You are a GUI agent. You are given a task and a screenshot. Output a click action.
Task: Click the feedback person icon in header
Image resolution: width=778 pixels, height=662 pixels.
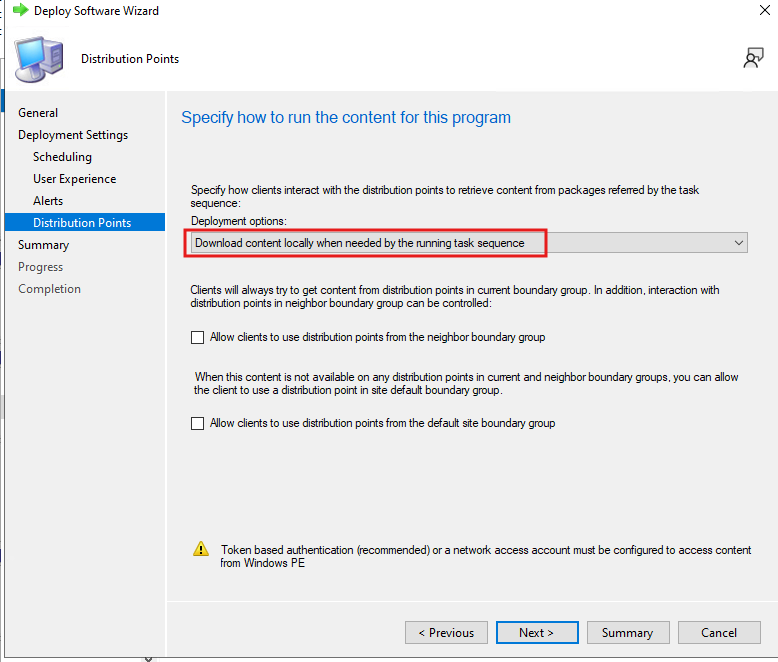click(x=753, y=58)
